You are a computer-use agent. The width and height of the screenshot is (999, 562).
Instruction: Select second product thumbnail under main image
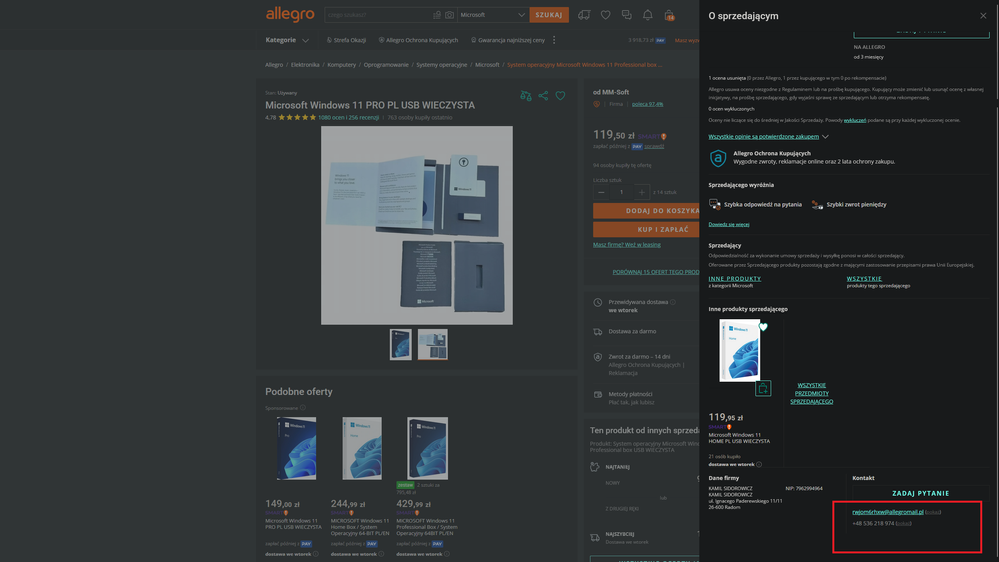point(433,344)
